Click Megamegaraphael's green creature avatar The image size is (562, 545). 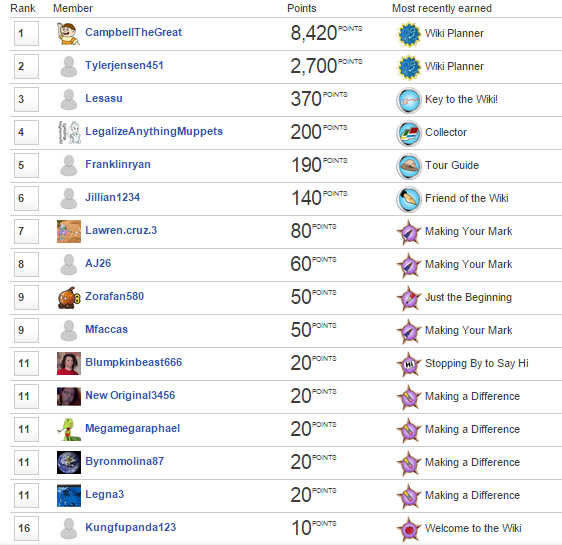click(x=69, y=429)
